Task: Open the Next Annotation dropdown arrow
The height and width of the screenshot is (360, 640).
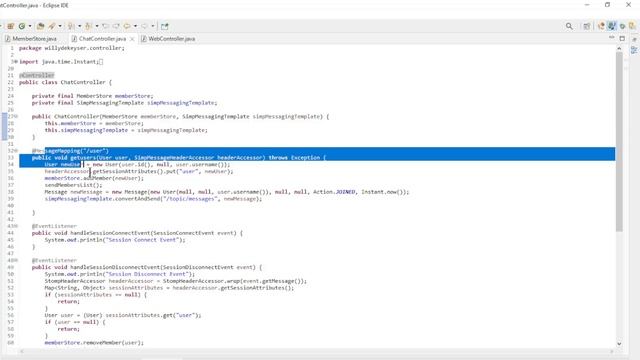Action: click(x=80, y=26)
